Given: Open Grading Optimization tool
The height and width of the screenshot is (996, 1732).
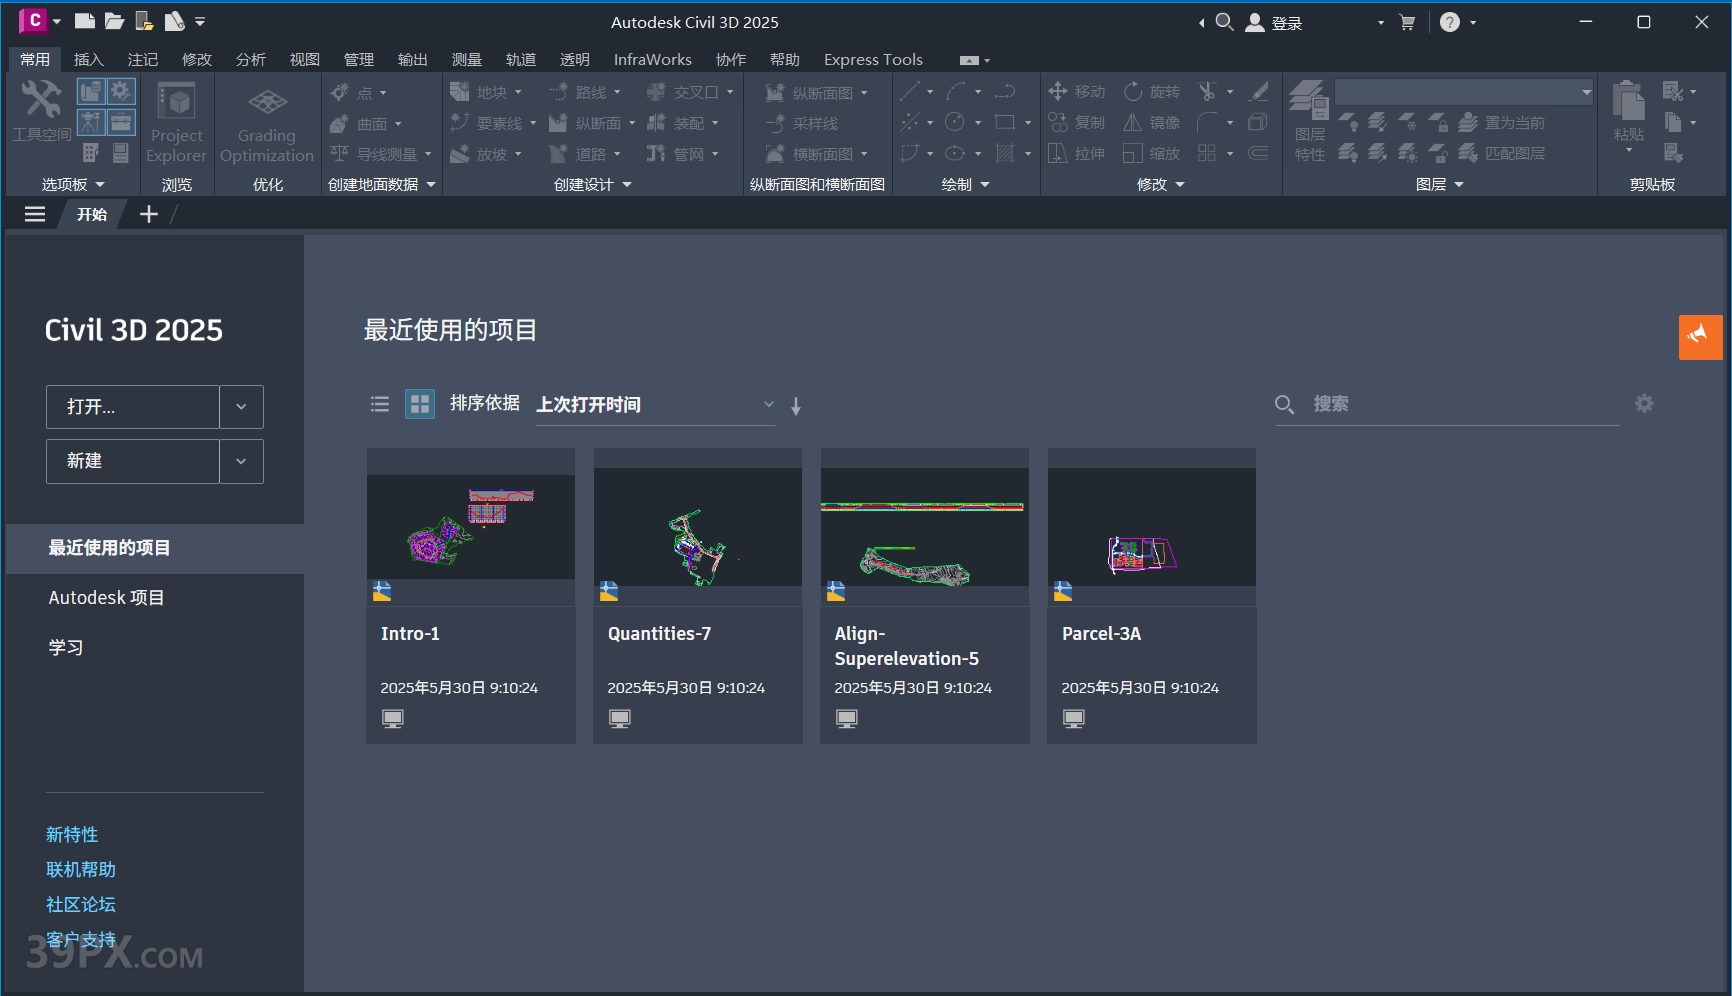Looking at the screenshot, I should 267,122.
